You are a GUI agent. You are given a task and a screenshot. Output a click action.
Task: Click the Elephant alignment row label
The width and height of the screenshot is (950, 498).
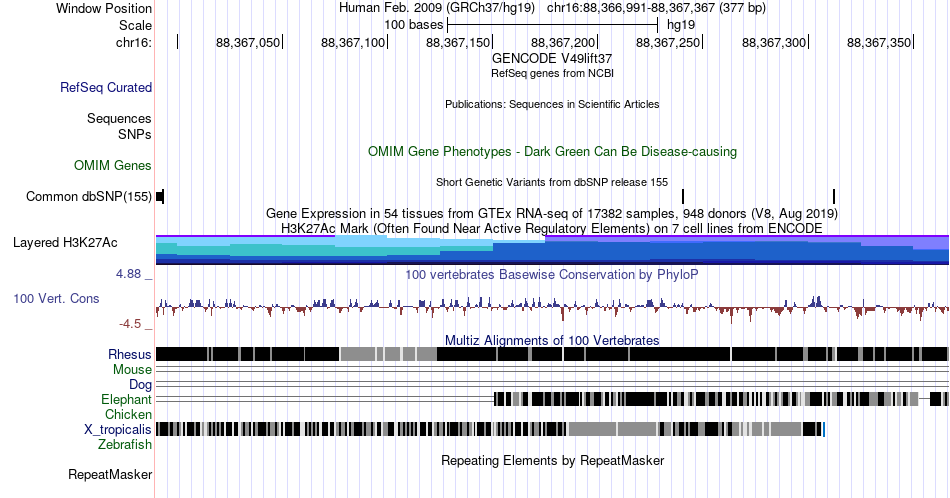click(127, 399)
